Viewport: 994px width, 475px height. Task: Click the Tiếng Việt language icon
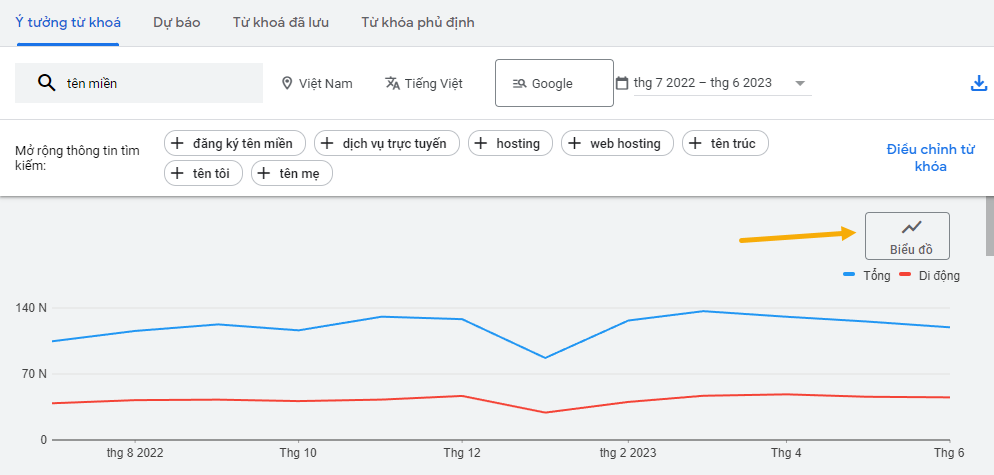(392, 83)
